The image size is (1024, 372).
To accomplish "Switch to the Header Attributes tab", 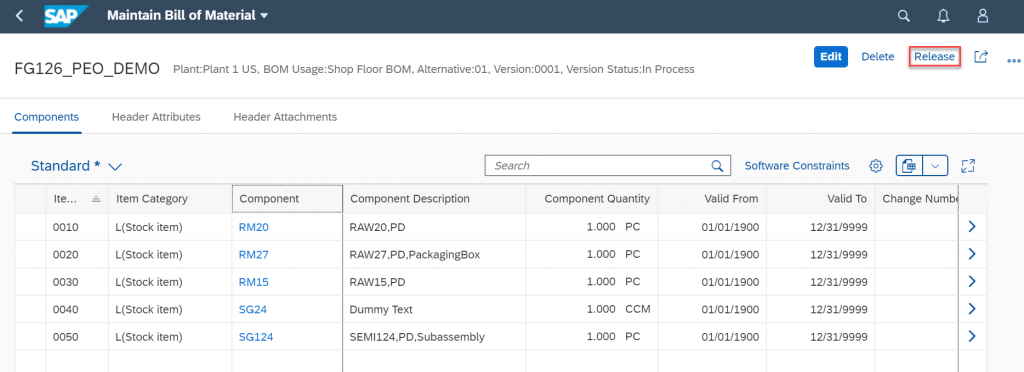I will pyautogui.click(x=156, y=117).
